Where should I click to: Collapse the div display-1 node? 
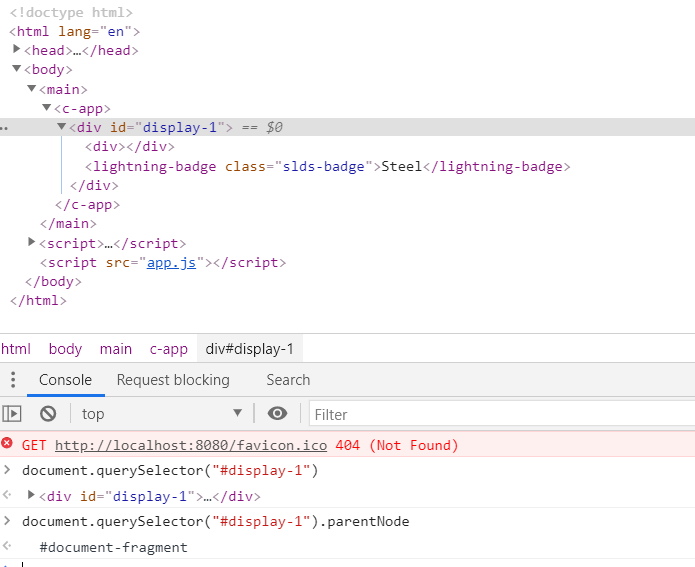62,126
